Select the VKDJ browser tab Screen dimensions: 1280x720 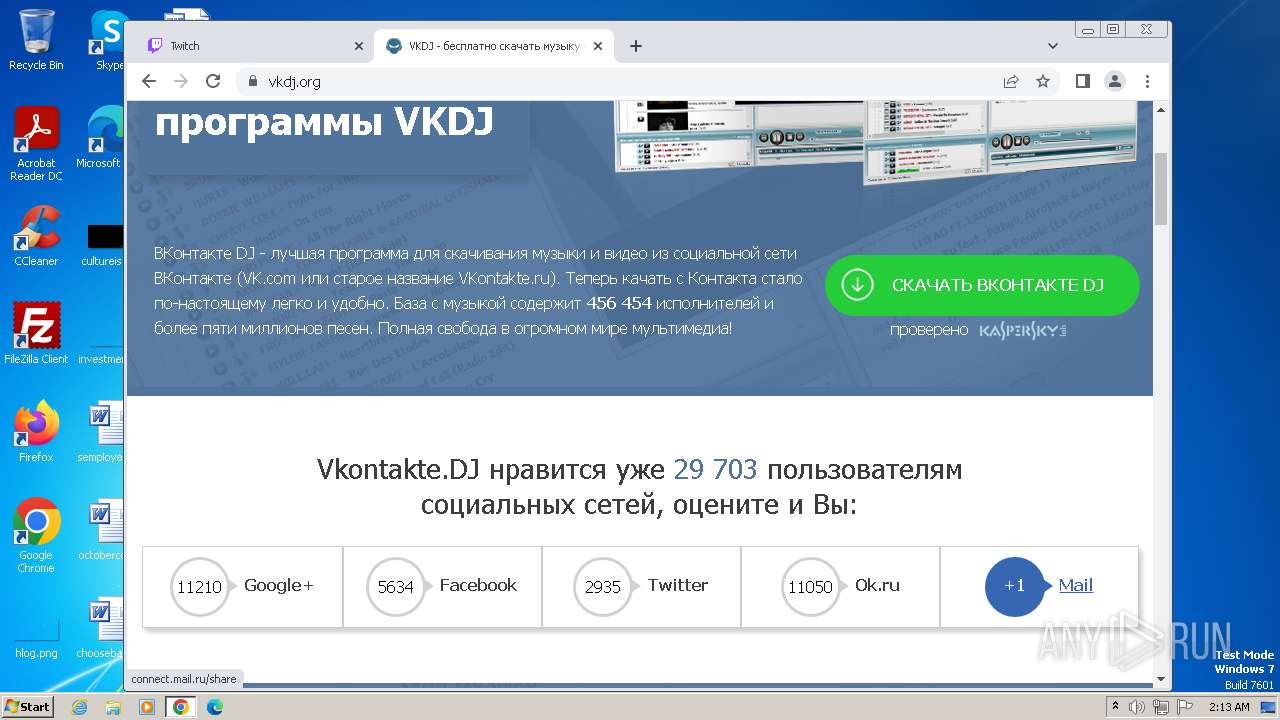point(494,46)
